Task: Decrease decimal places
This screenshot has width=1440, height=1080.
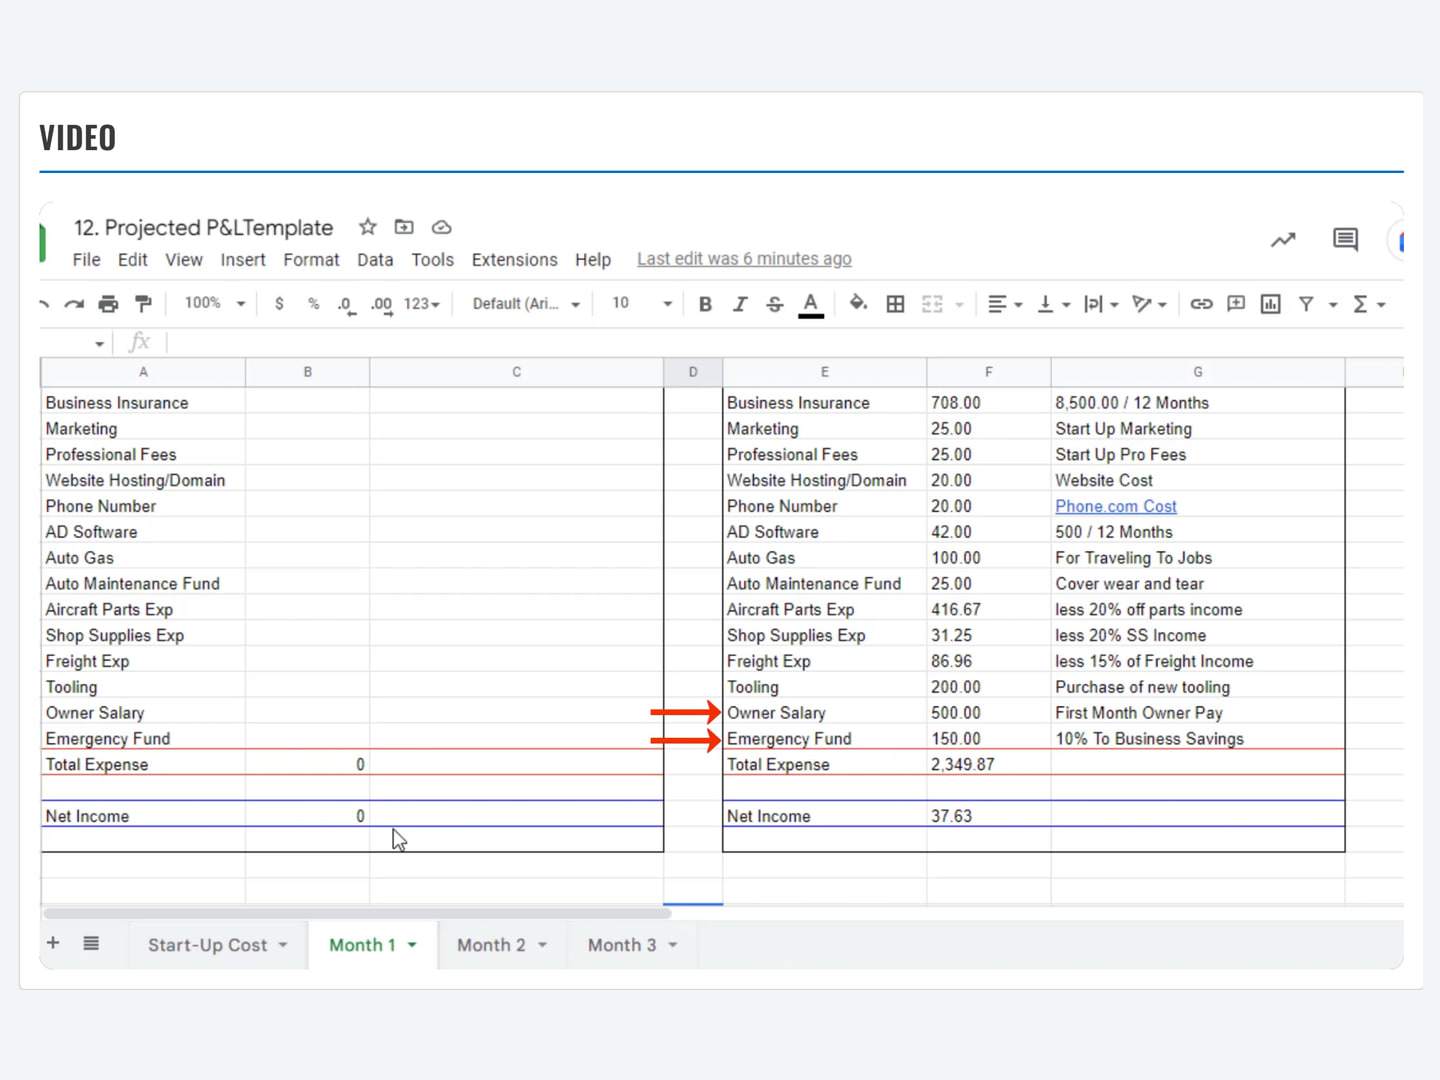Action: (x=346, y=305)
